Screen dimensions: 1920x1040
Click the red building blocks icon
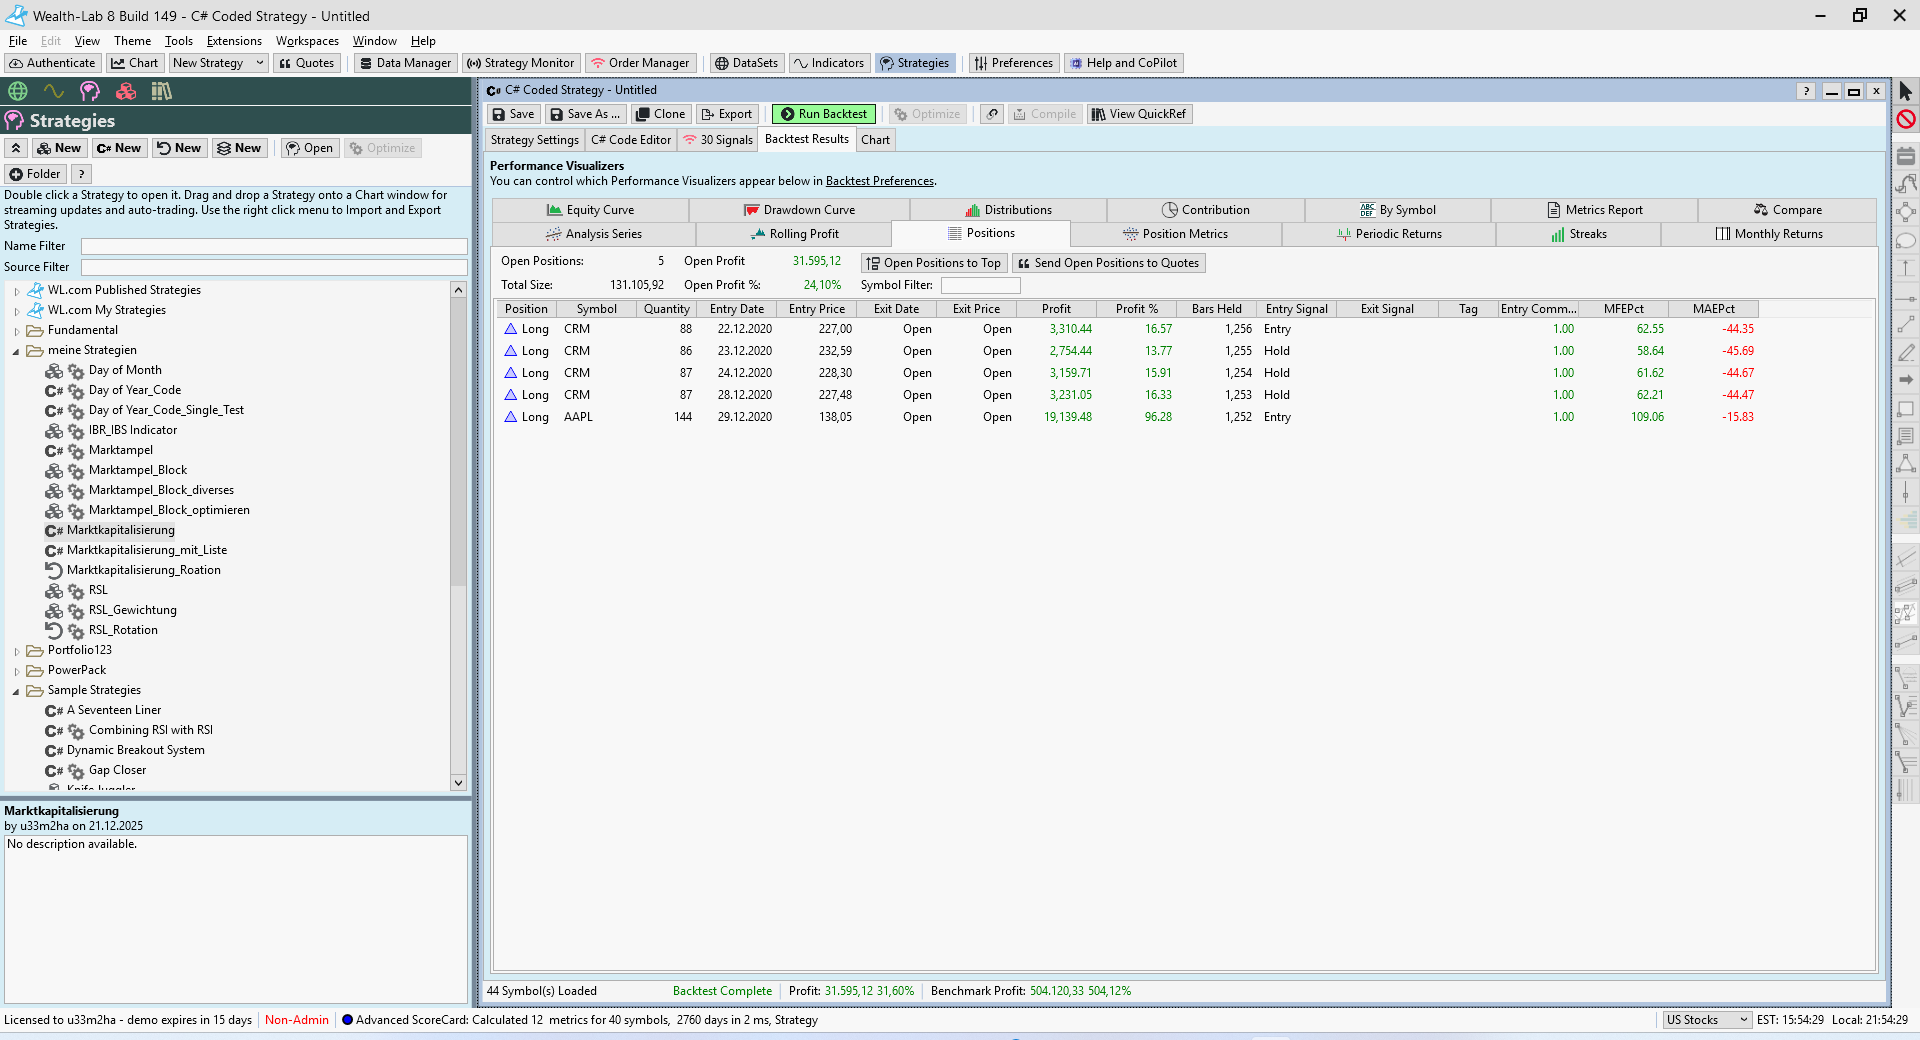[x=126, y=91]
